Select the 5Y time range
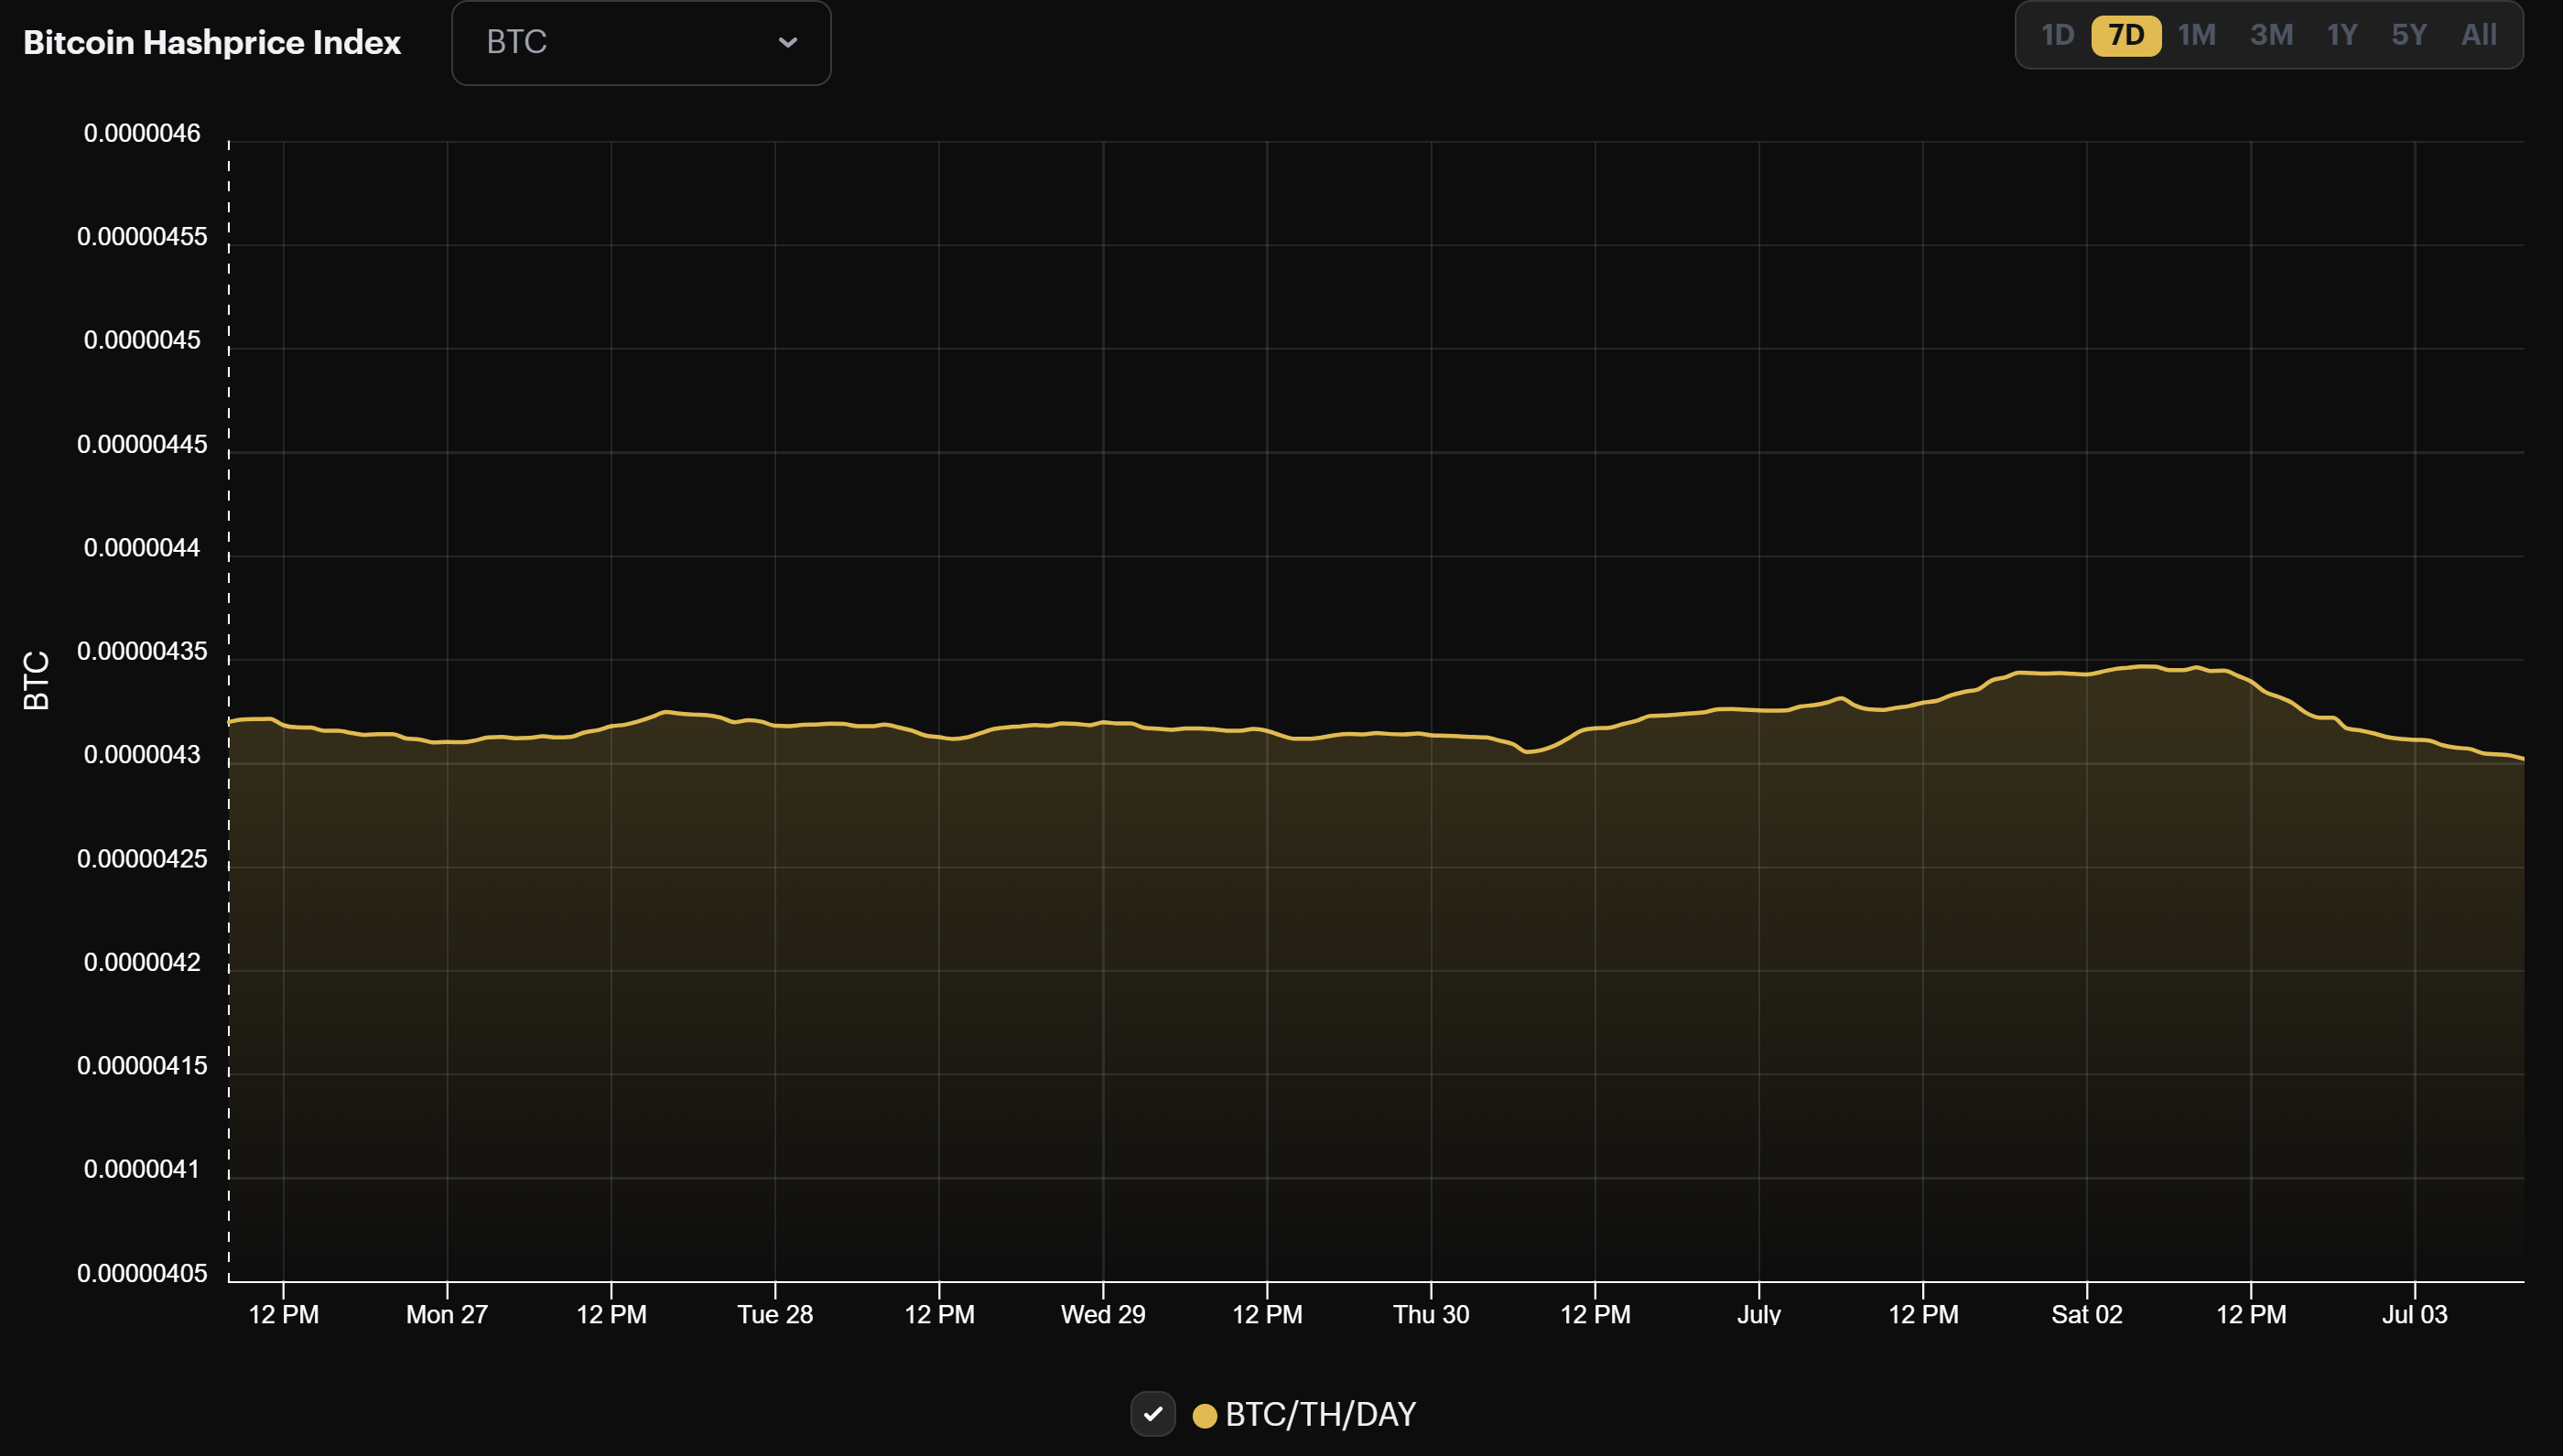Screen dimensions: 2563x1456 [2409, 35]
